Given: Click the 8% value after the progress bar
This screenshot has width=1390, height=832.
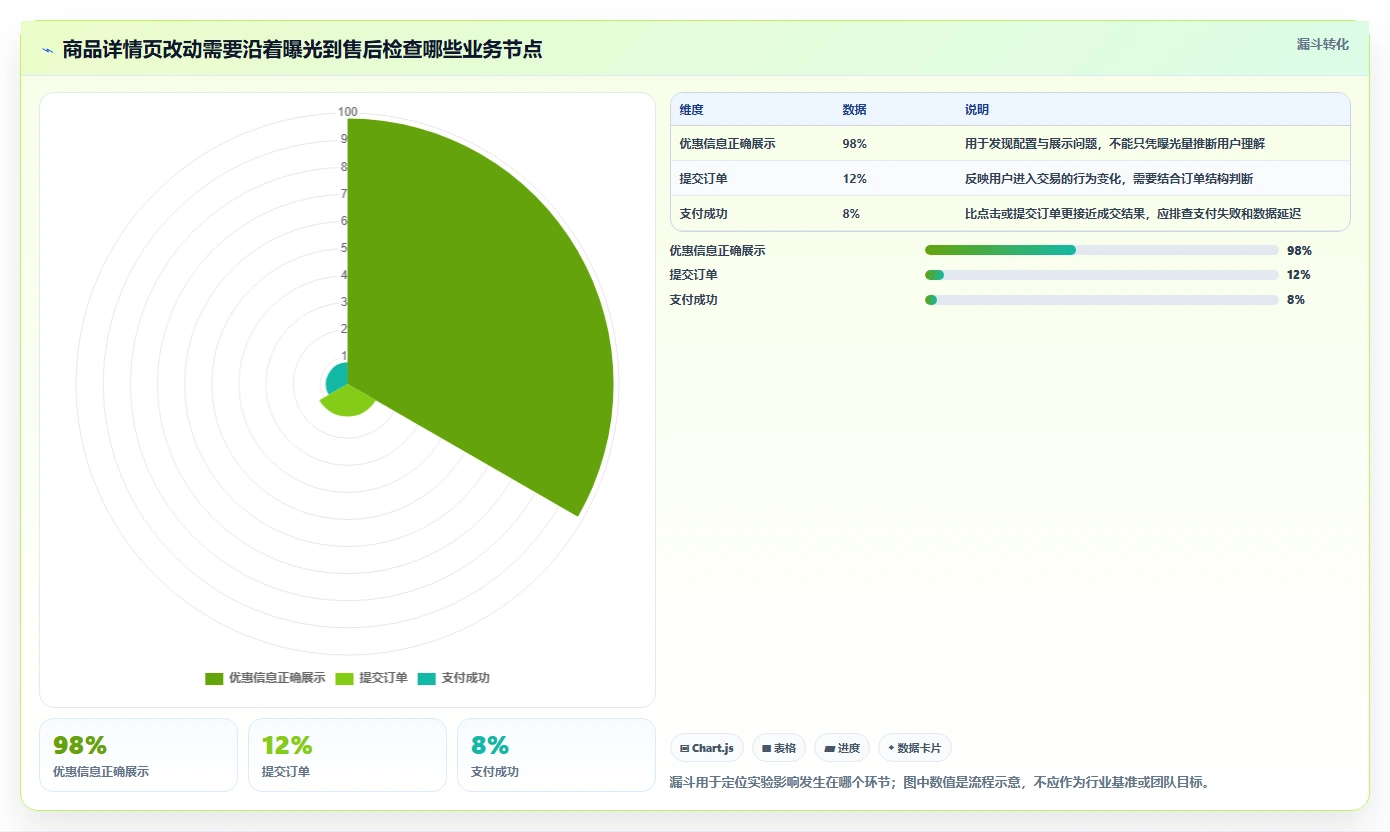Looking at the screenshot, I should 1296,300.
